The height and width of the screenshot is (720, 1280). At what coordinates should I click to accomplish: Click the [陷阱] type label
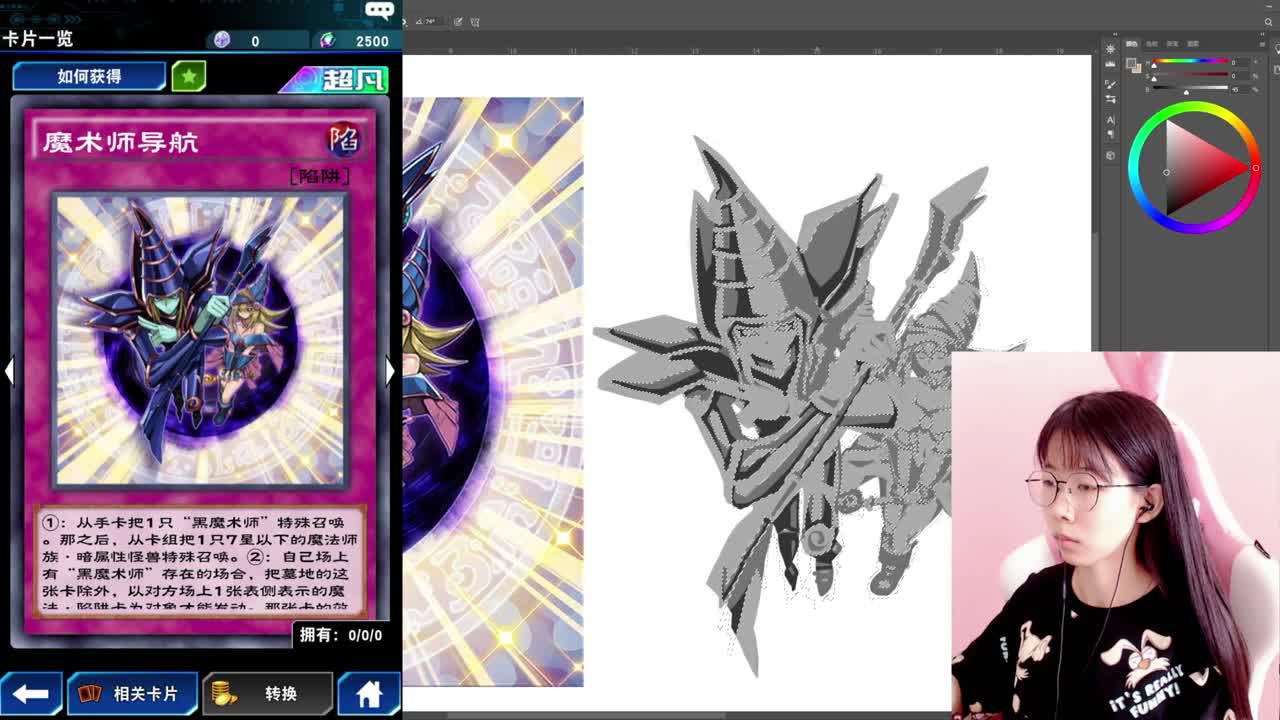320,176
